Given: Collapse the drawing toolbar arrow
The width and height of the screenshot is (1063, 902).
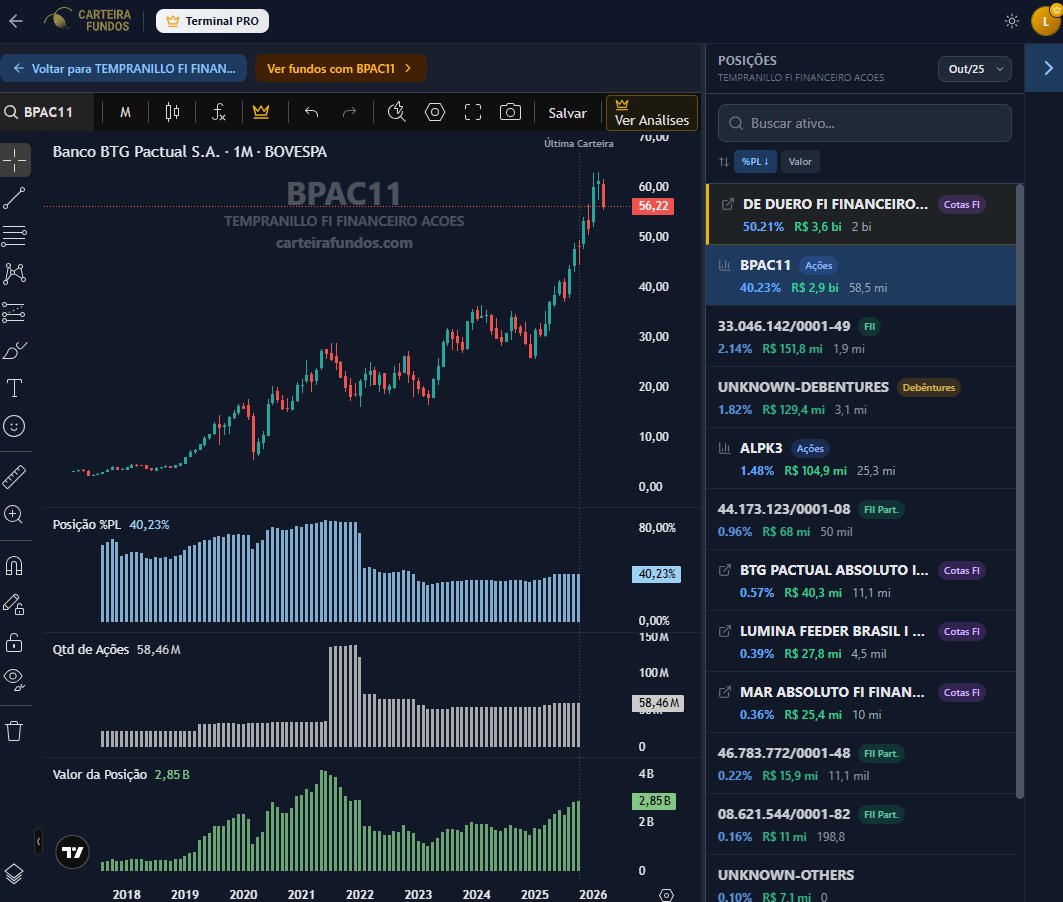Looking at the screenshot, I should tap(39, 842).
